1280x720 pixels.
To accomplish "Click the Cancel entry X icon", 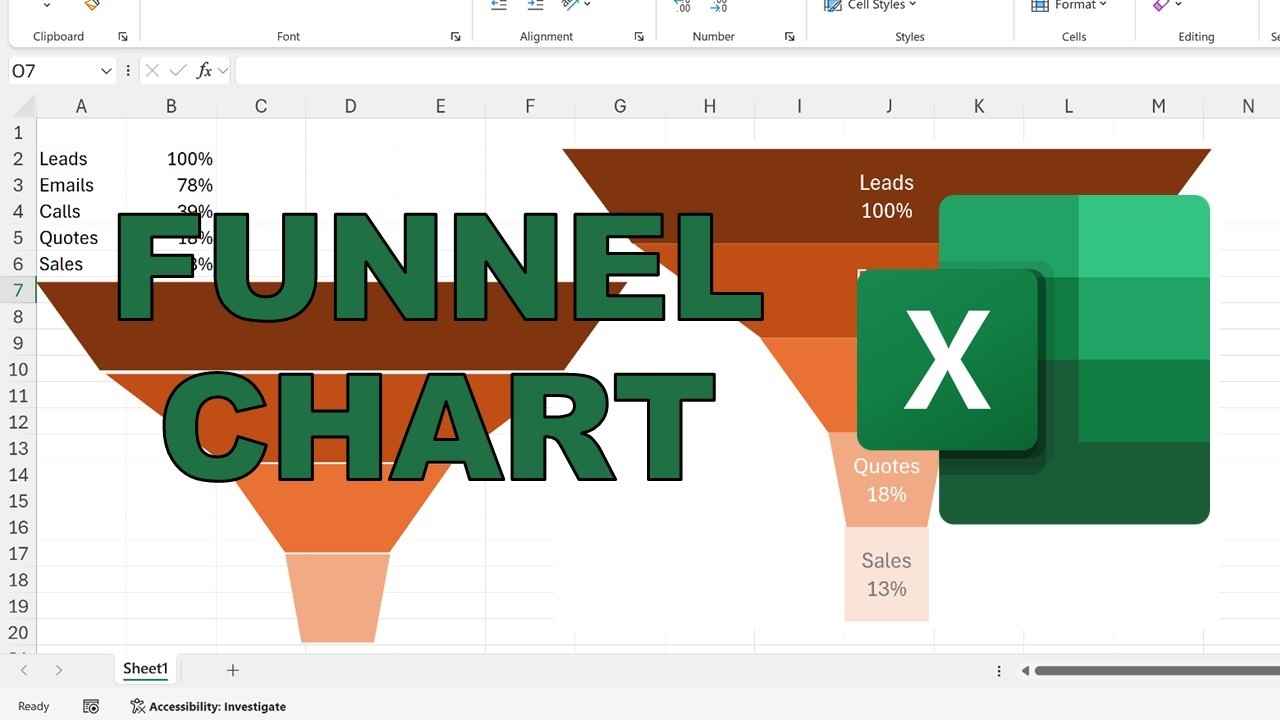I will [x=152, y=71].
